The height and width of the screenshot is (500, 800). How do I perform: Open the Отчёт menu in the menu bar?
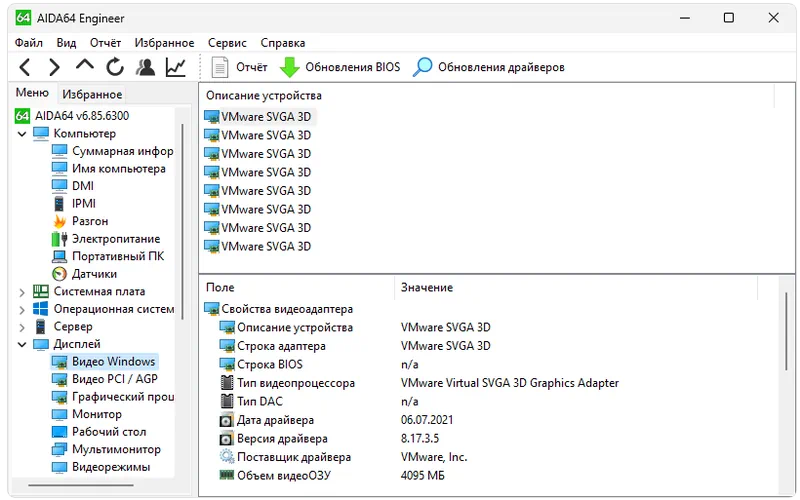tap(105, 43)
